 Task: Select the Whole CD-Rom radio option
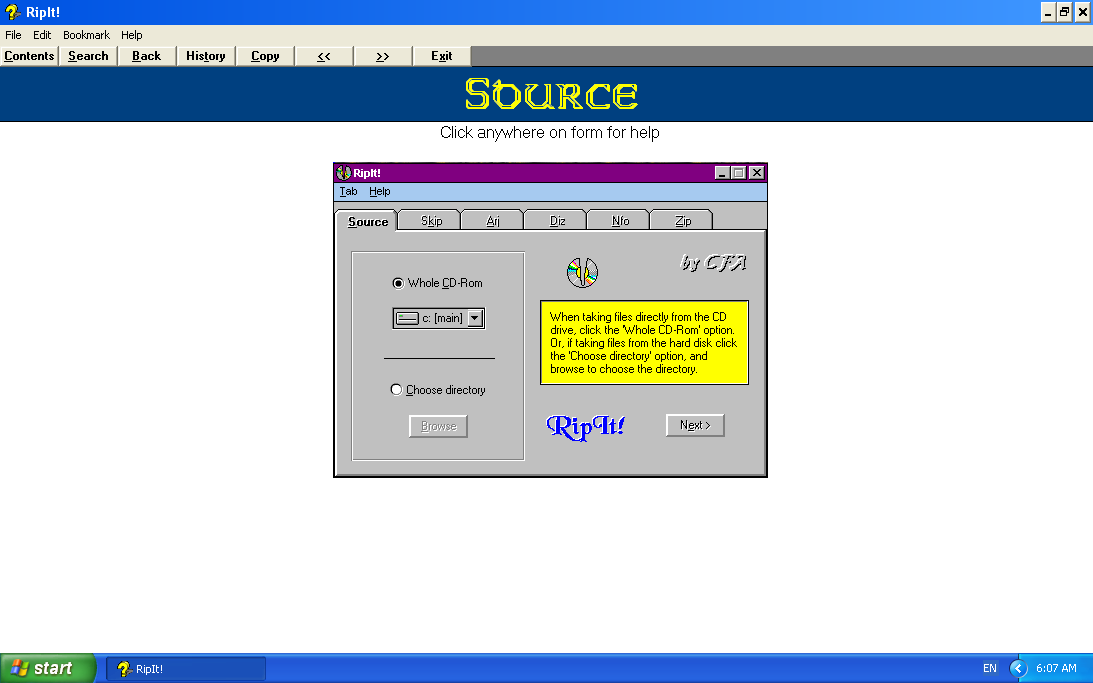tap(398, 283)
